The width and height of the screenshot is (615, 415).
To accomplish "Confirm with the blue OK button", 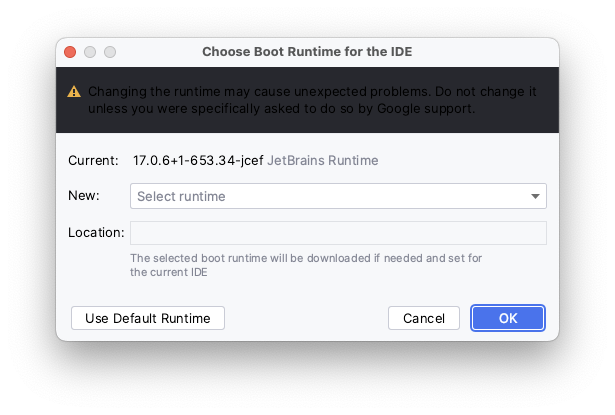I will 508,318.
